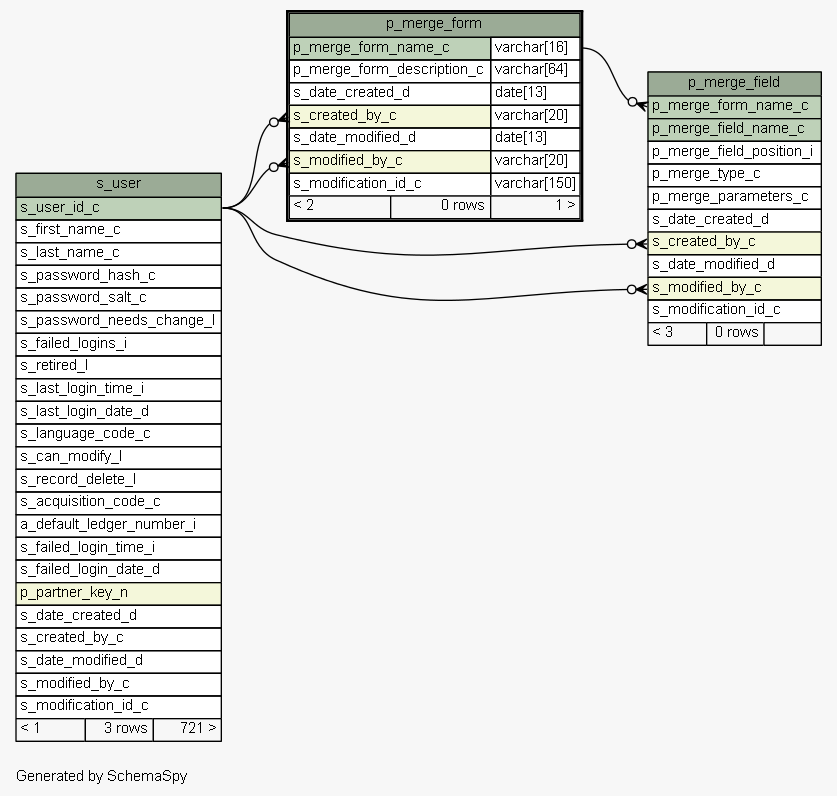Click the varchar[150] type cell
The height and width of the screenshot is (796, 837).
click(535, 183)
